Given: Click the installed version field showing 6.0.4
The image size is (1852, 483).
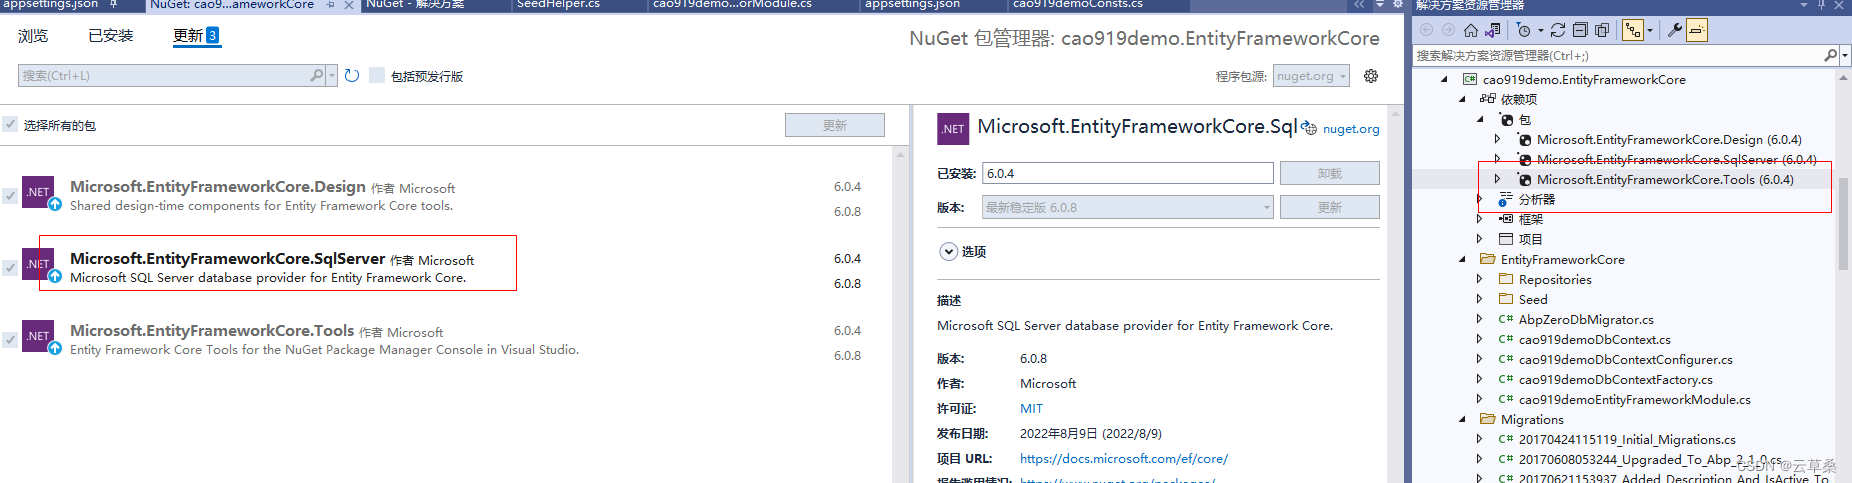Looking at the screenshot, I should pyautogui.click(x=1128, y=173).
